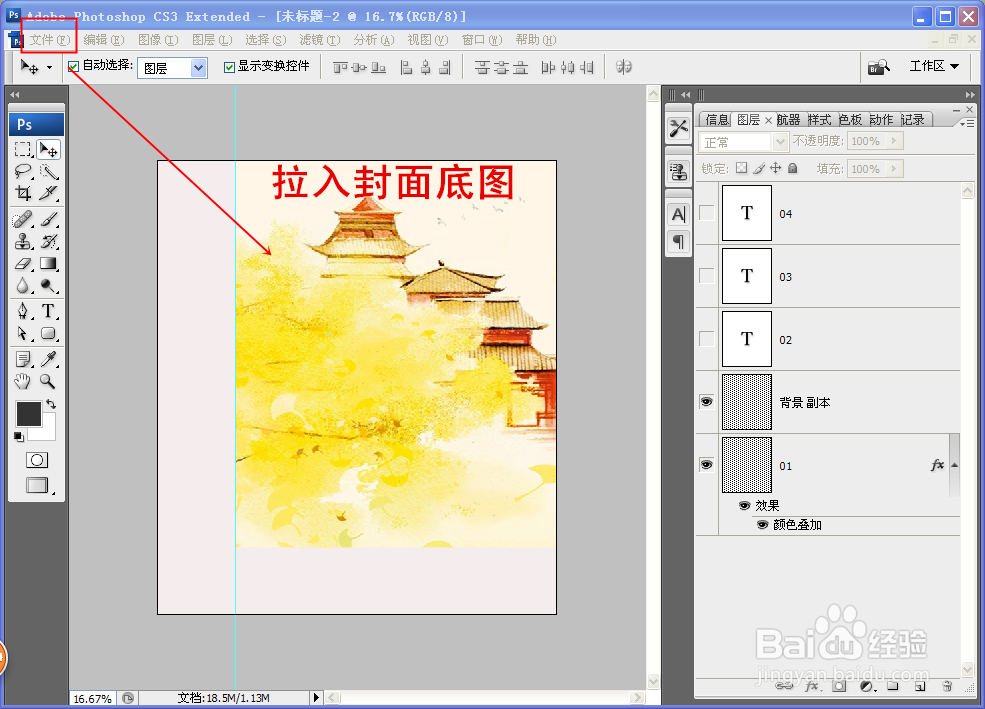
Task: Open tool preset picker arrow
Action: click(x=49, y=67)
